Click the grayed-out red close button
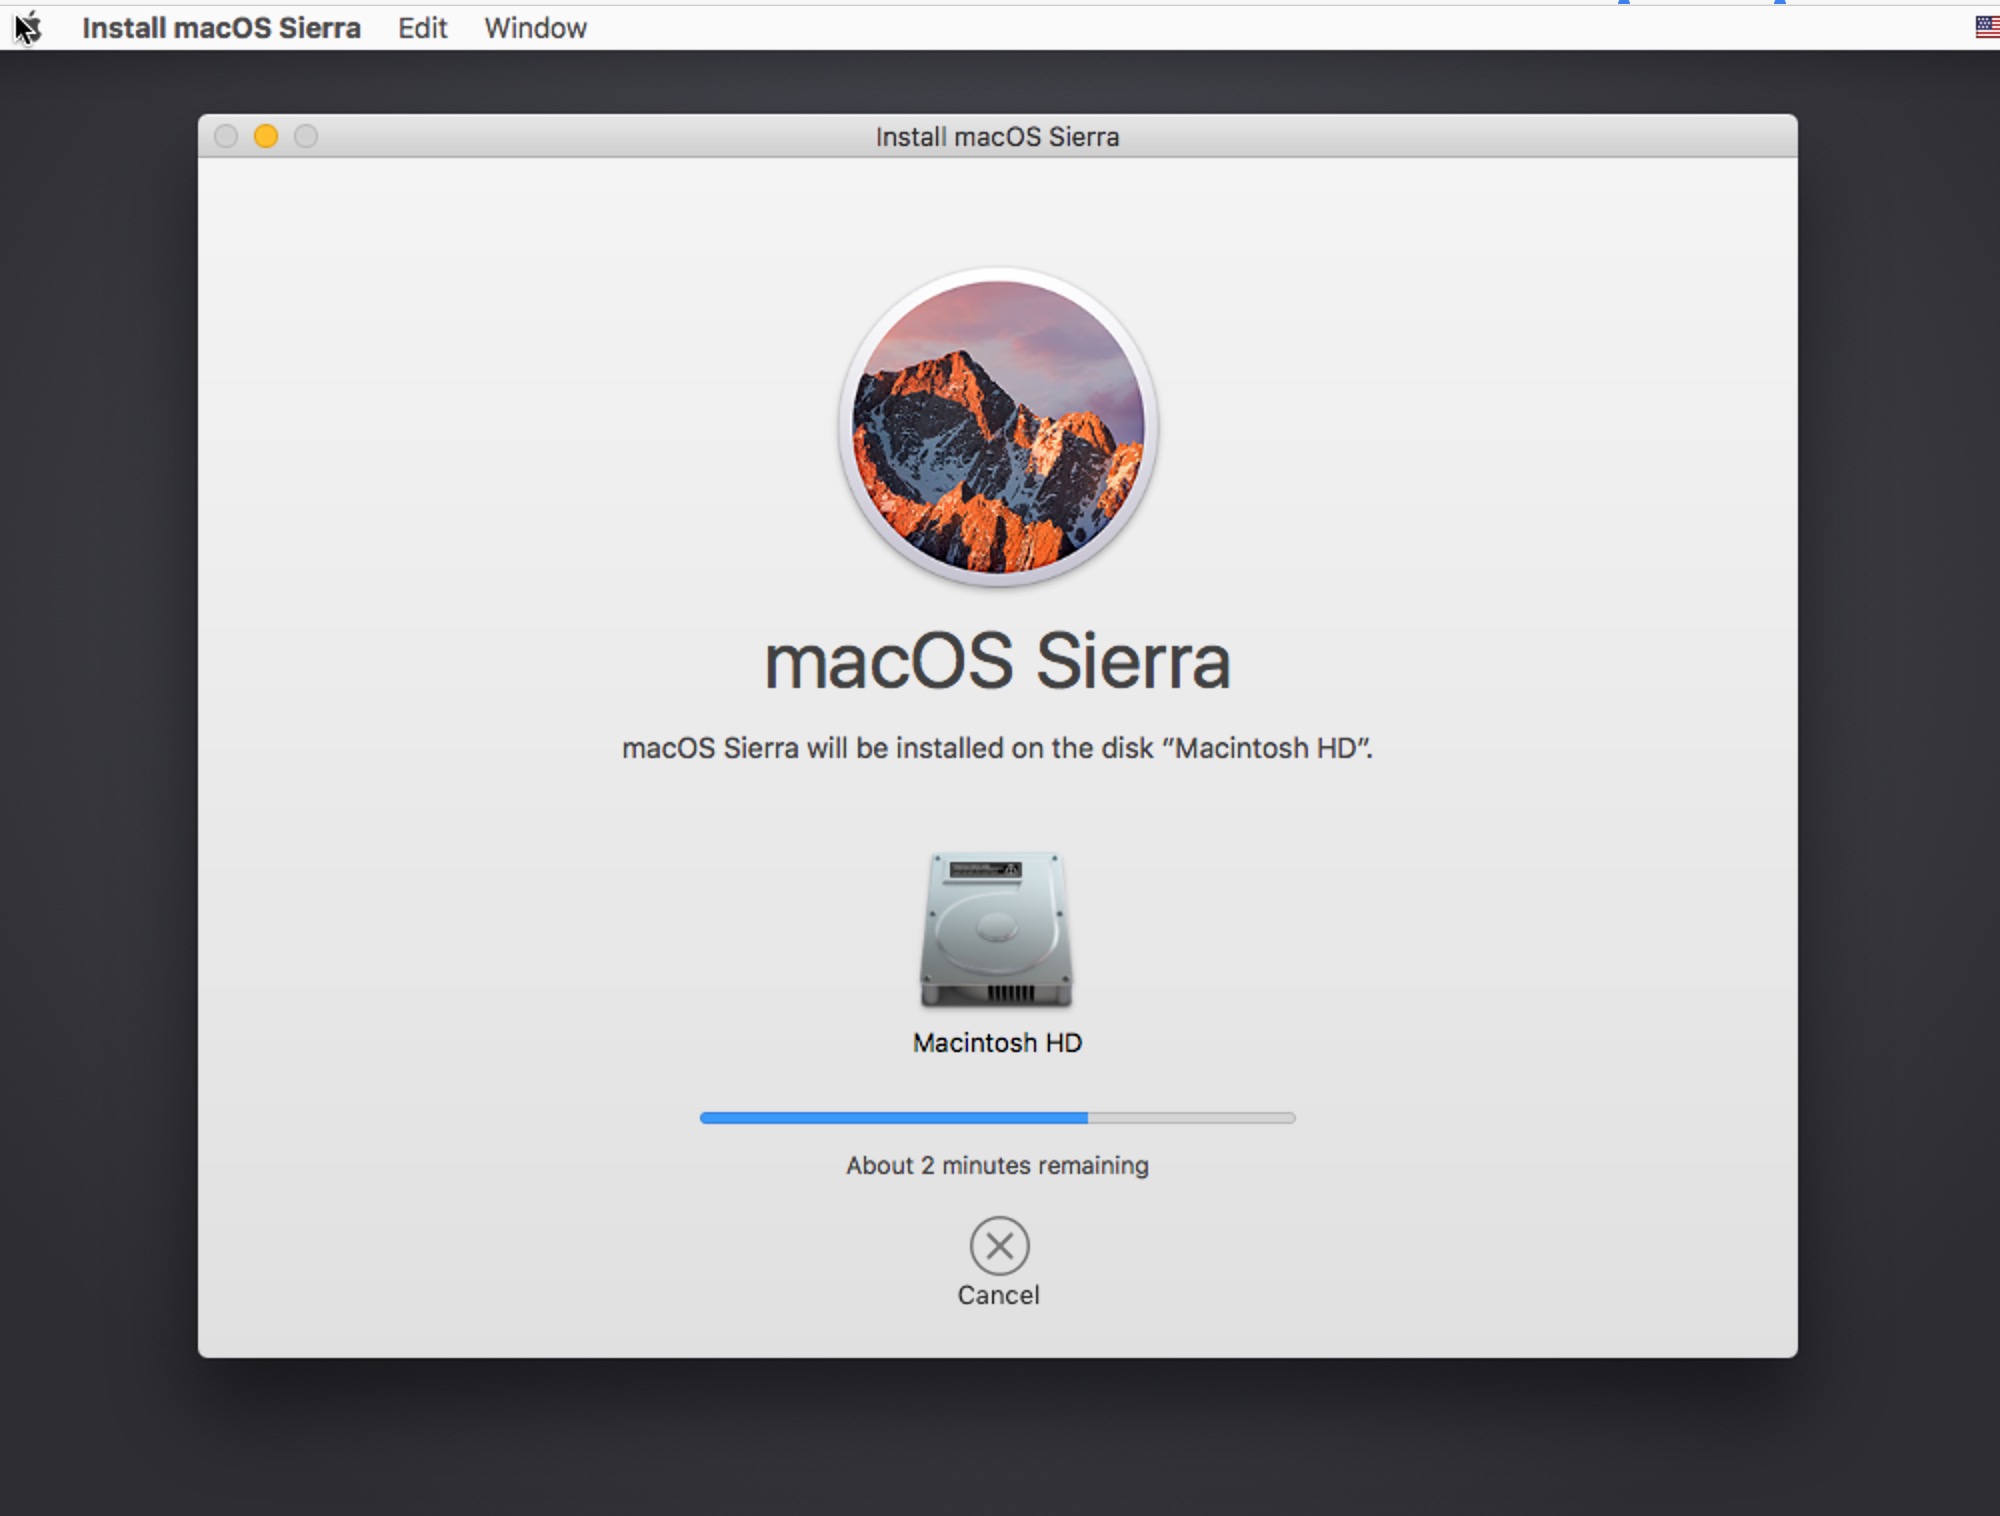 (226, 136)
